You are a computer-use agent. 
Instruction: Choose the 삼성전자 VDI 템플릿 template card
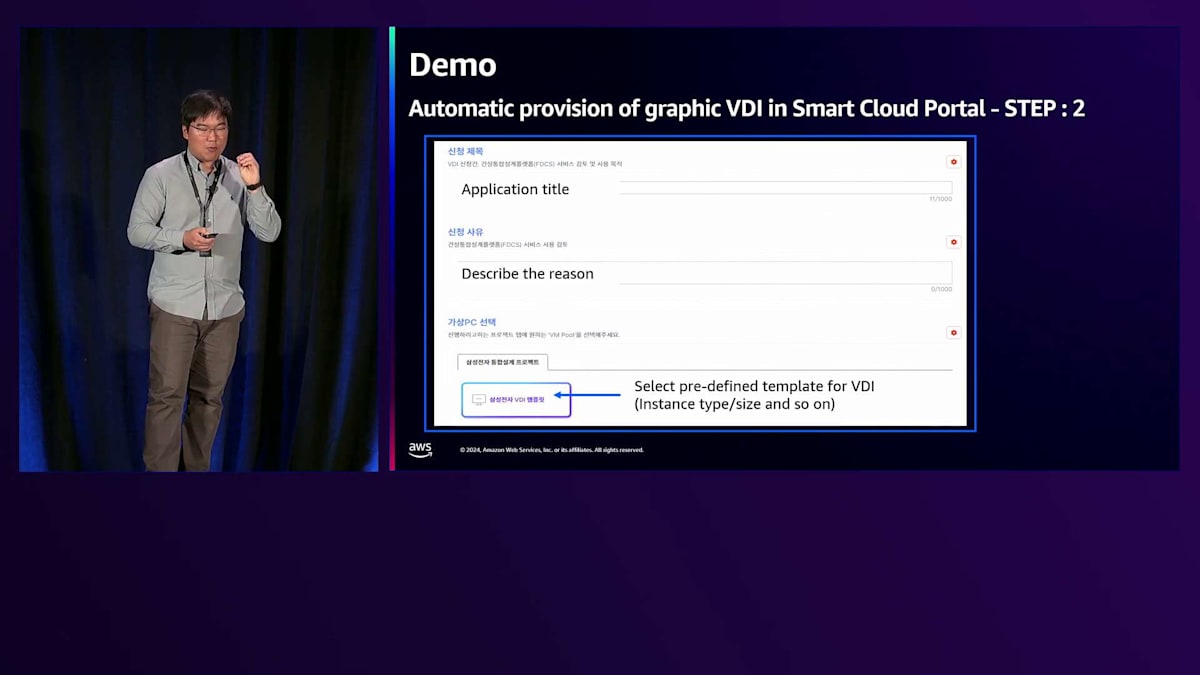point(516,399)
